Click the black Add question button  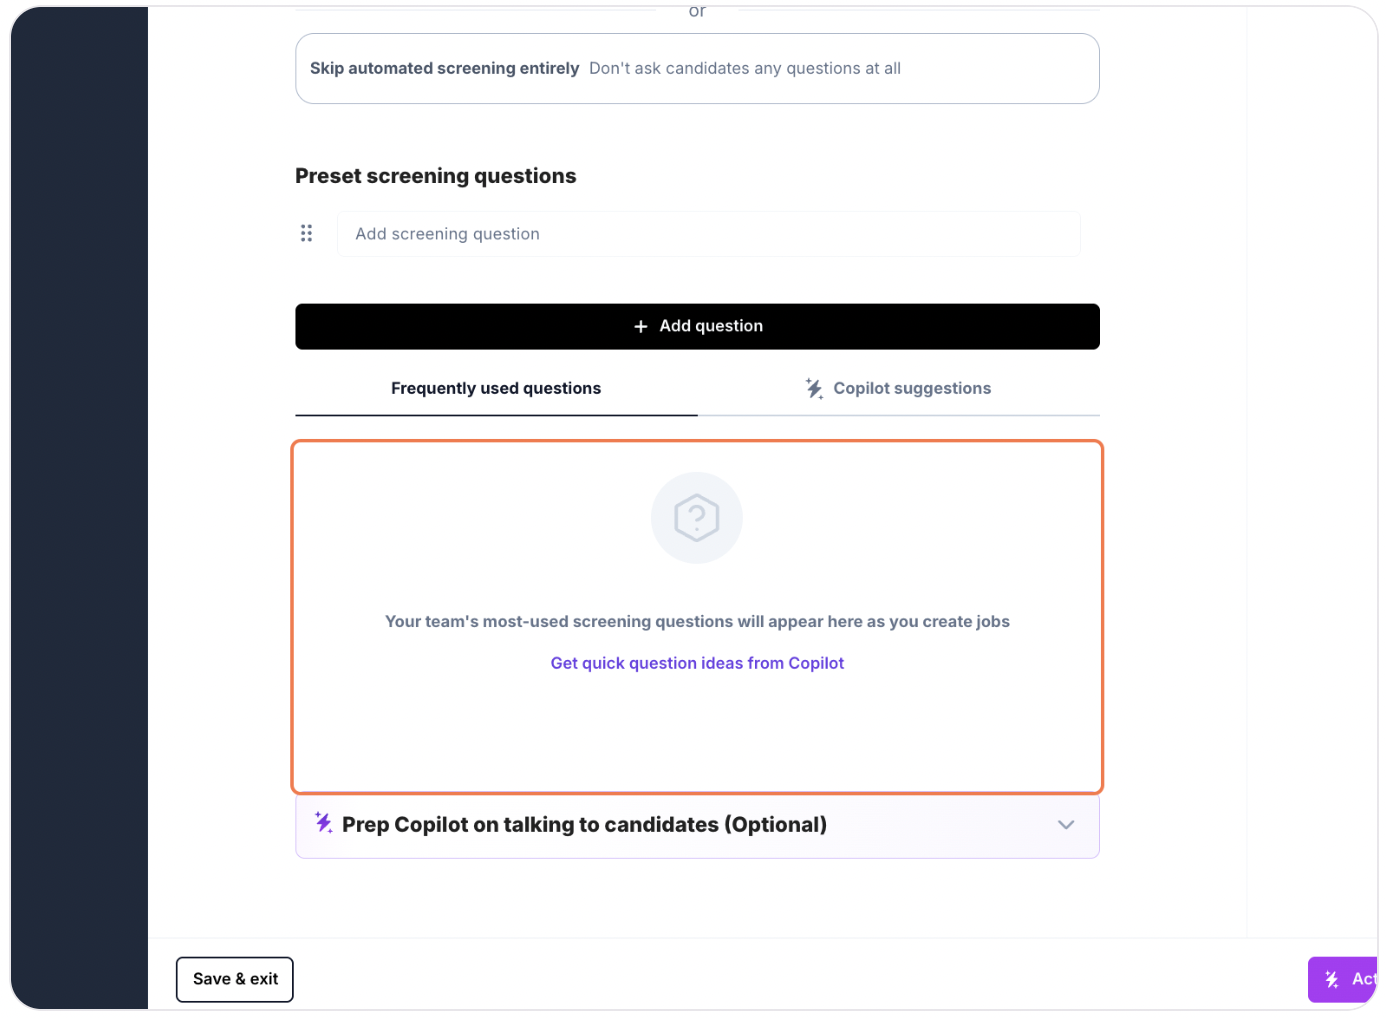point(697,327)
